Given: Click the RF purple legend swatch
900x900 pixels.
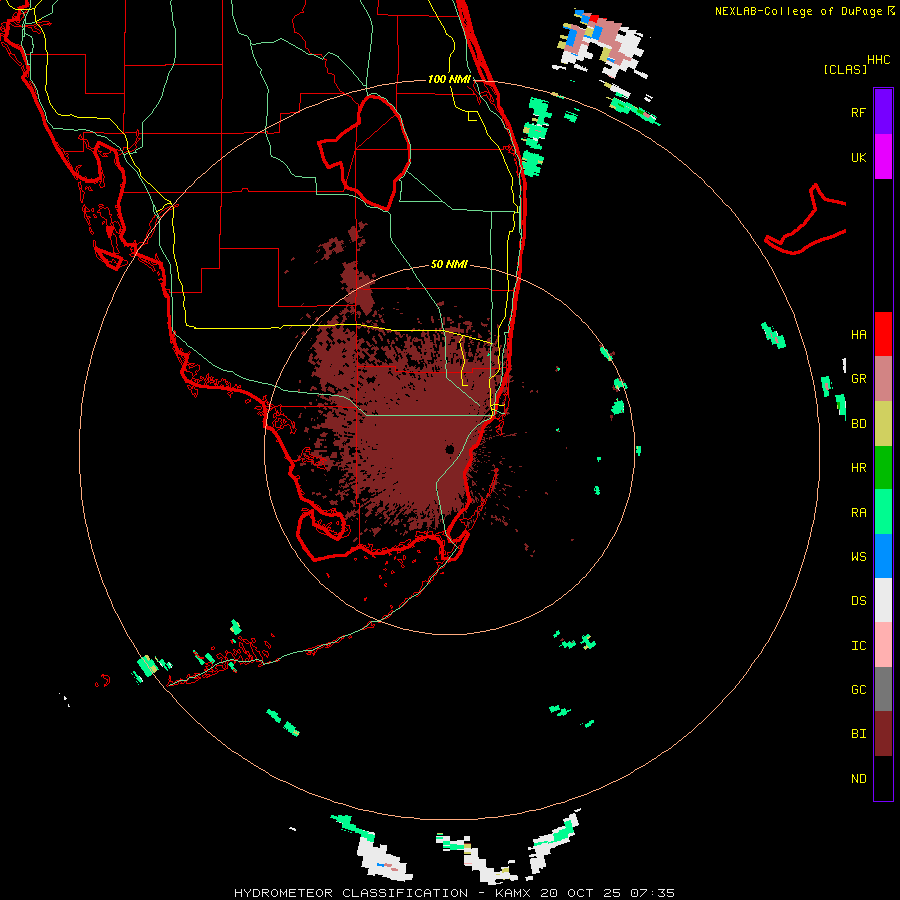Looking at the screenshot, I should [883, 111].
